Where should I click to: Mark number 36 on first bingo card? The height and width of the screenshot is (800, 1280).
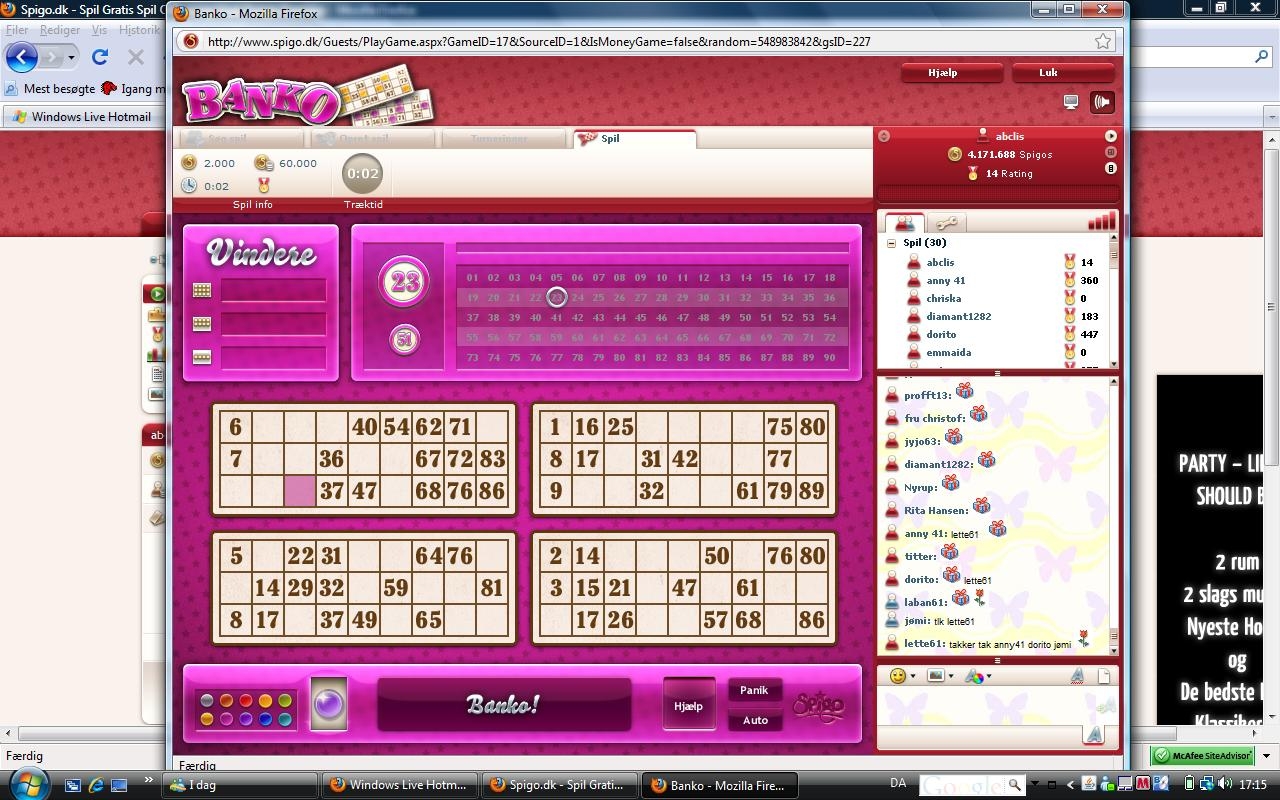[331, 459]
